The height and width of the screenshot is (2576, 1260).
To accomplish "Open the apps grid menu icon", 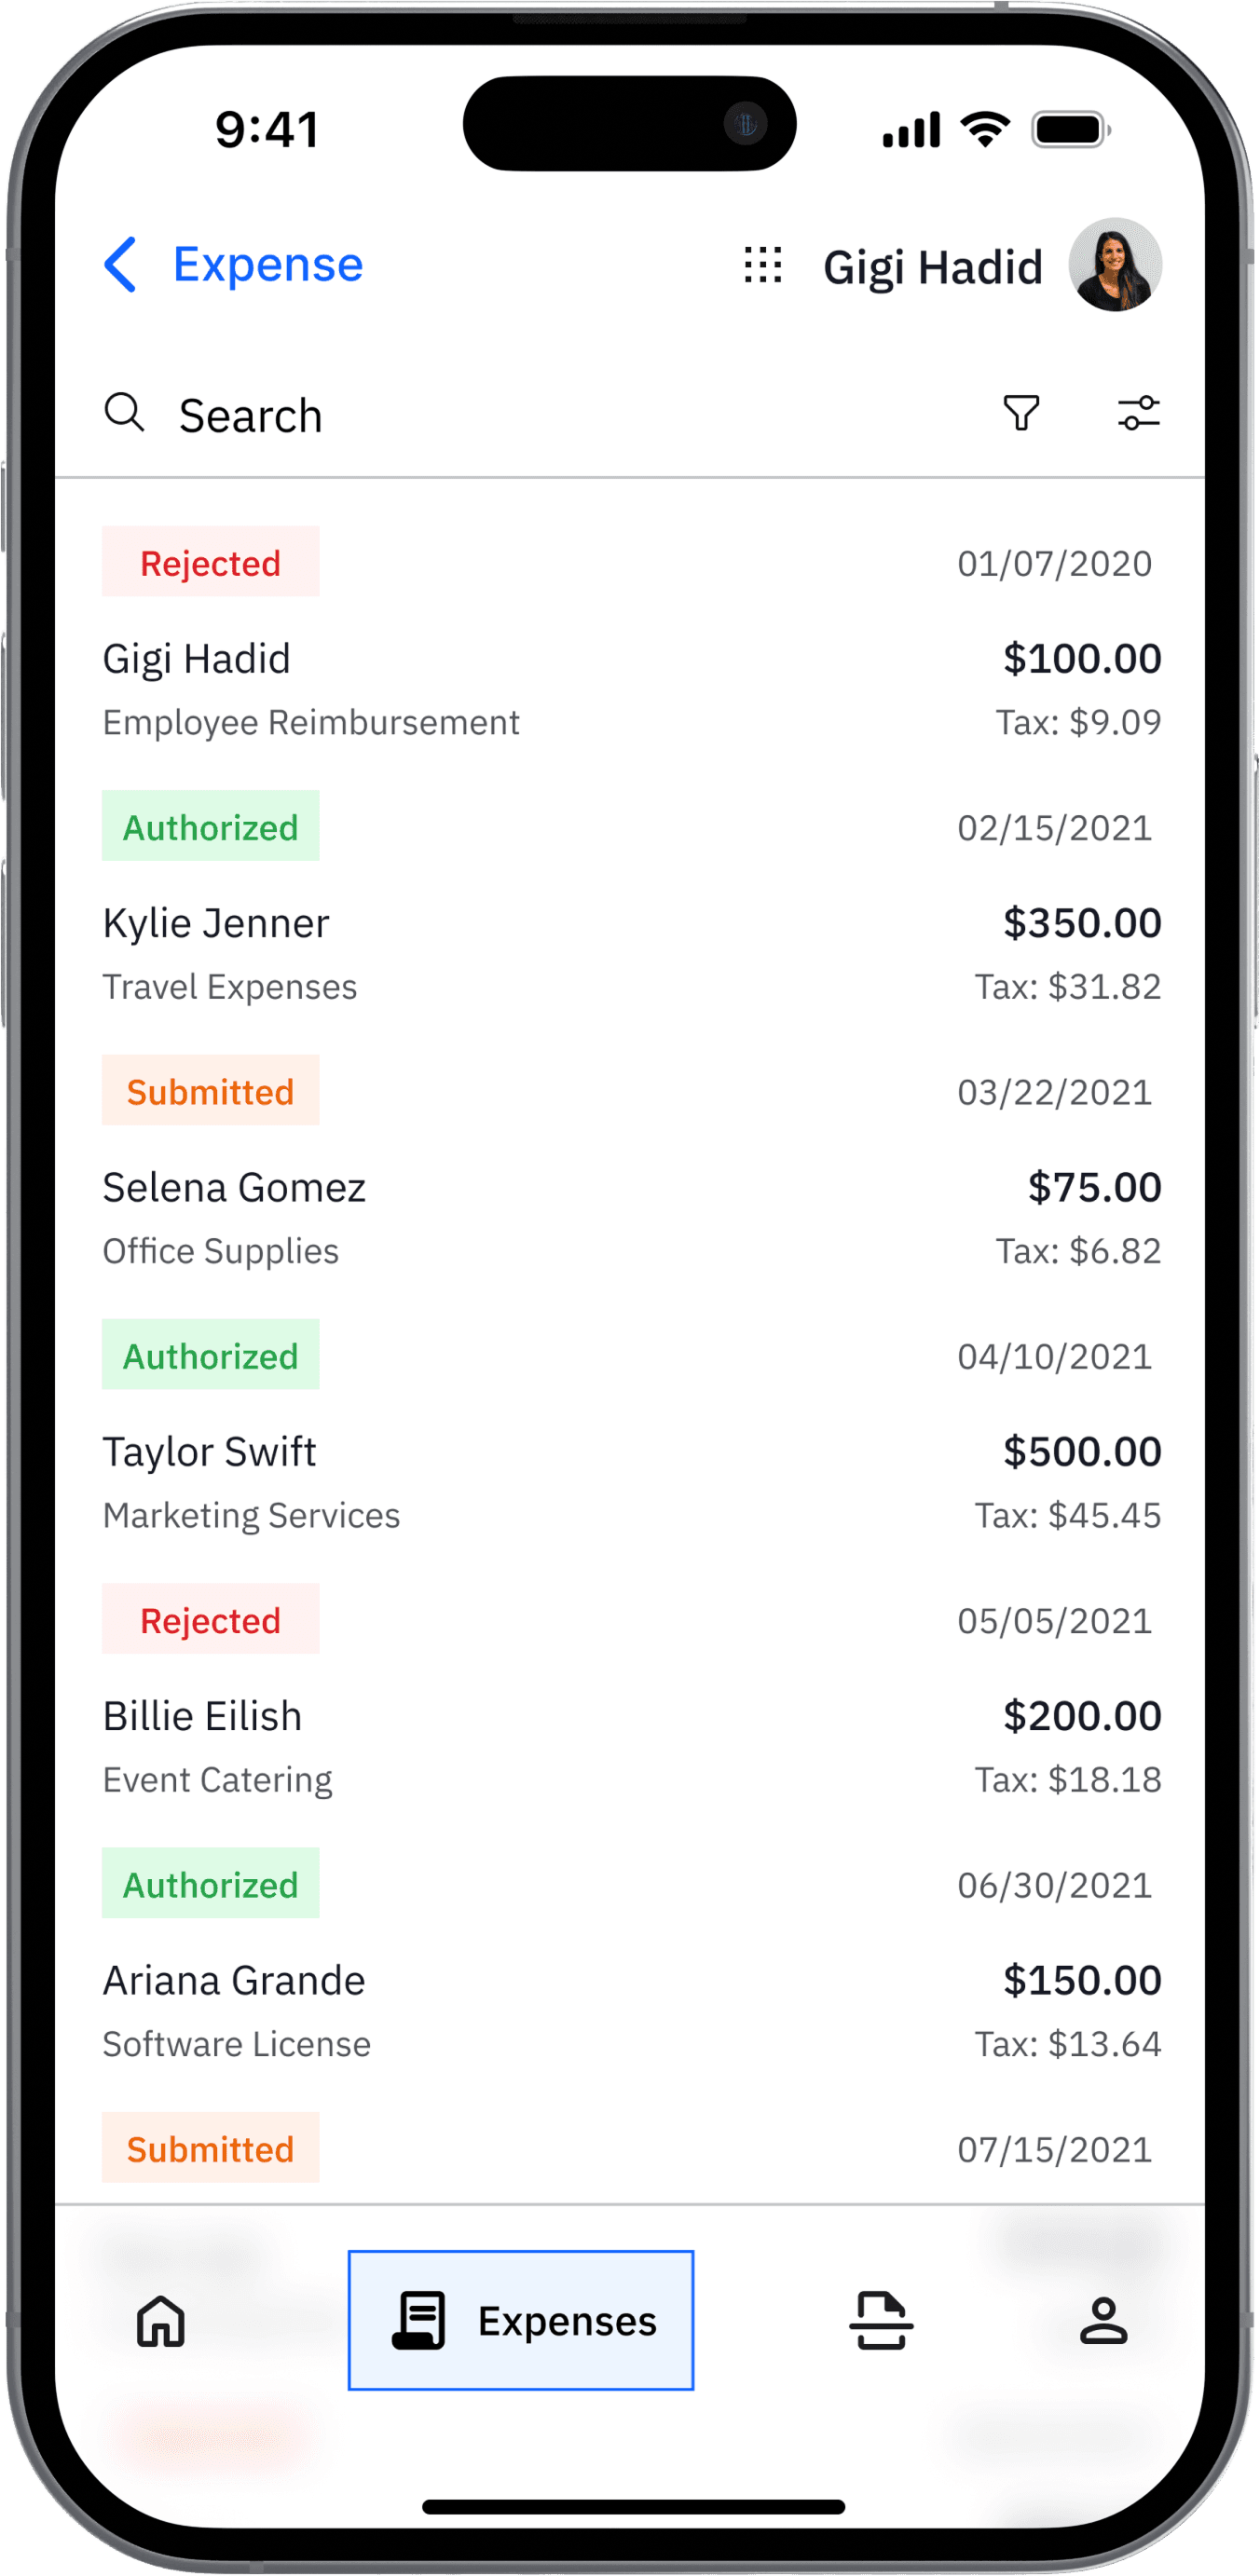I will (x=763, y=265).
